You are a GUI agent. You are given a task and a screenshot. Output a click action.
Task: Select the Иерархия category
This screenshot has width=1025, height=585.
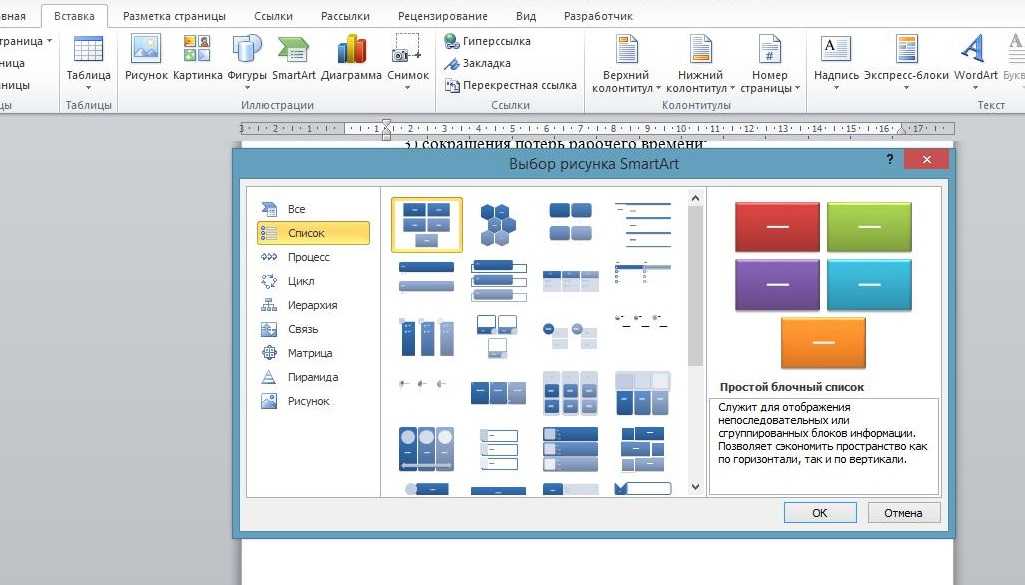pos(312,305)
